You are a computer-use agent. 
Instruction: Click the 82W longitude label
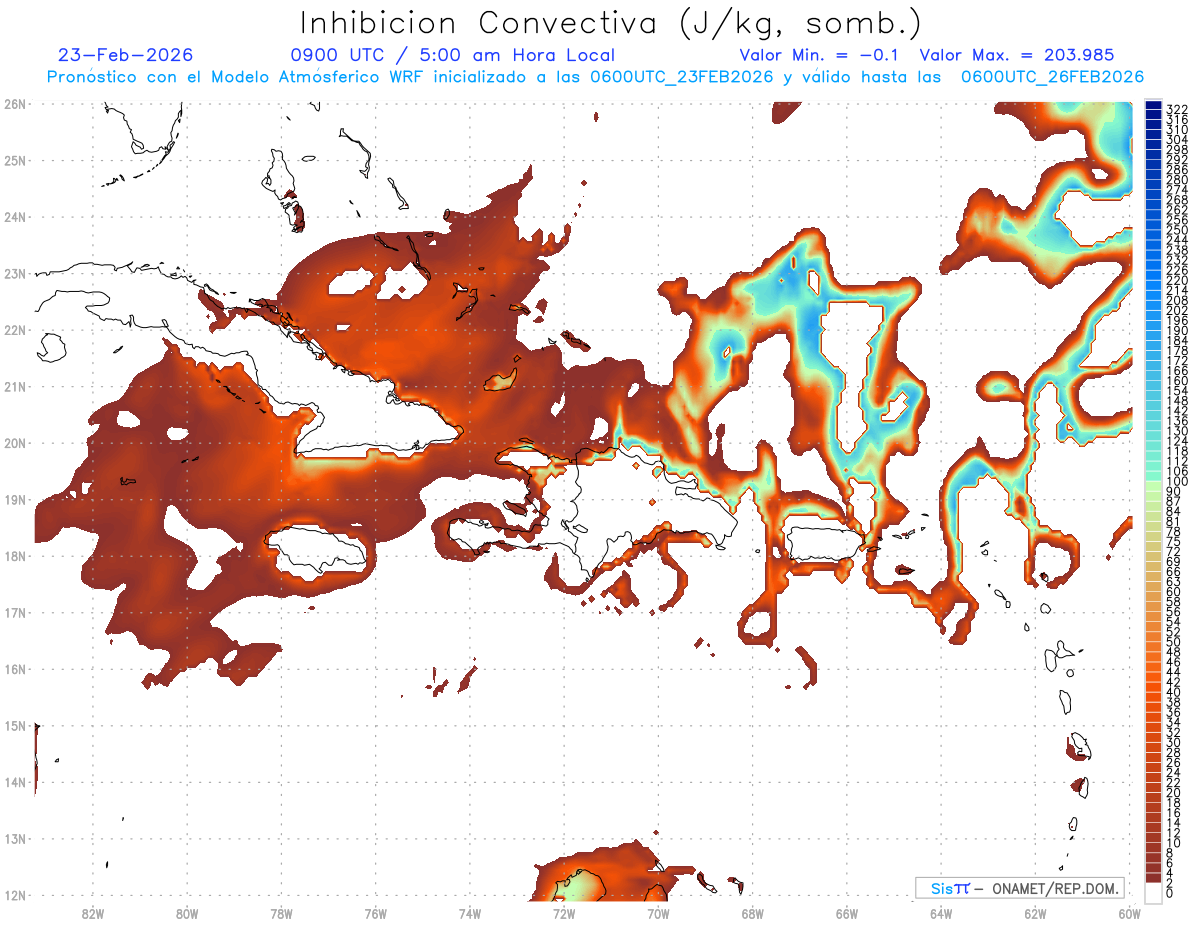[93, 913]
